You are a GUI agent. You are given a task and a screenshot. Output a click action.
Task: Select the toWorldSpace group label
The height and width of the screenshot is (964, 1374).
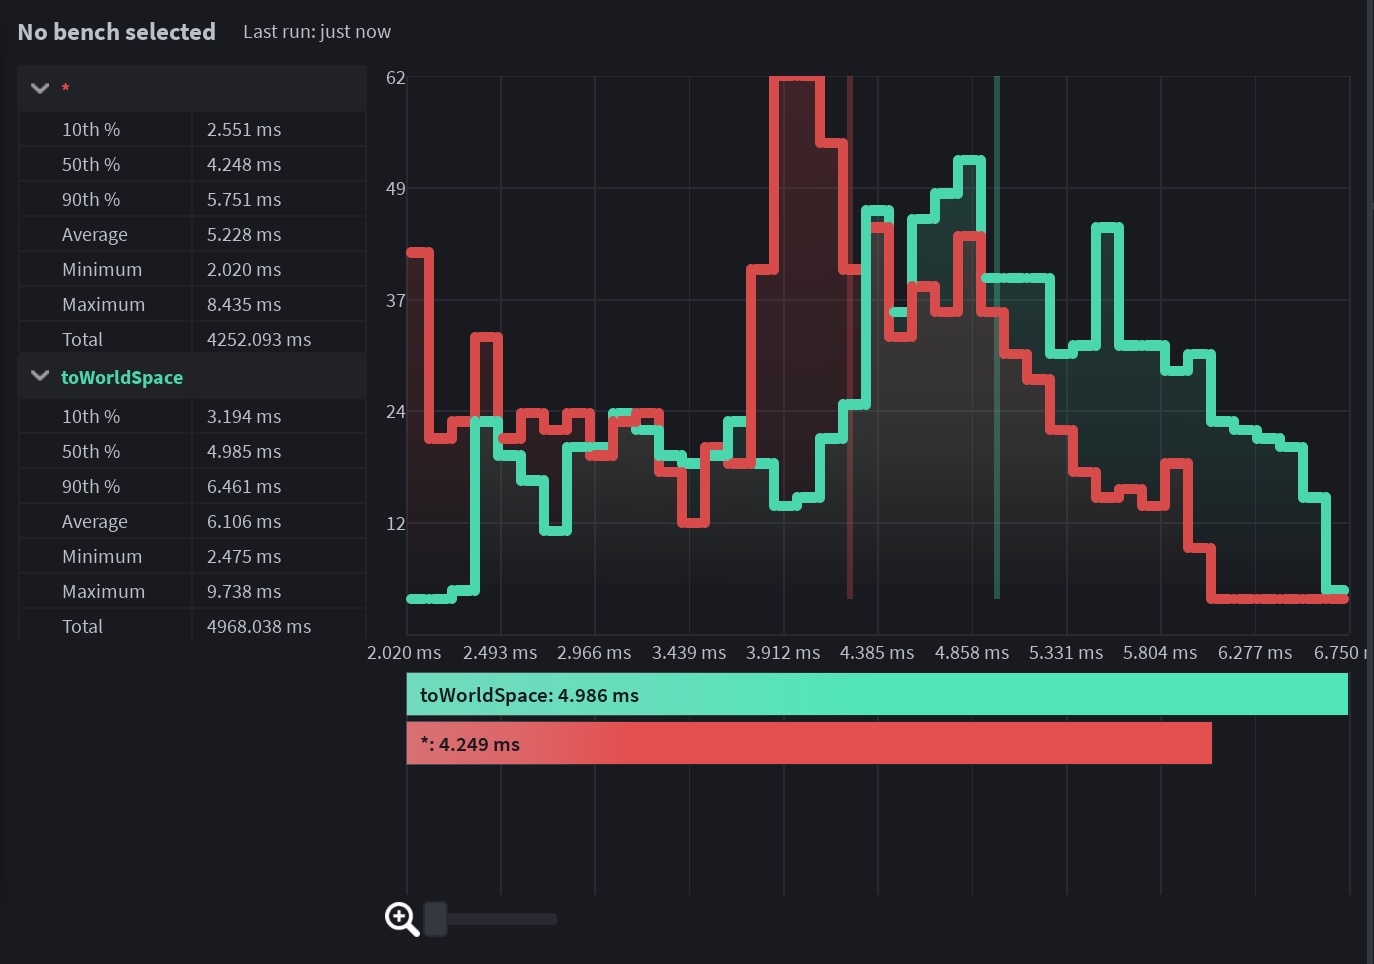(122, 377)
